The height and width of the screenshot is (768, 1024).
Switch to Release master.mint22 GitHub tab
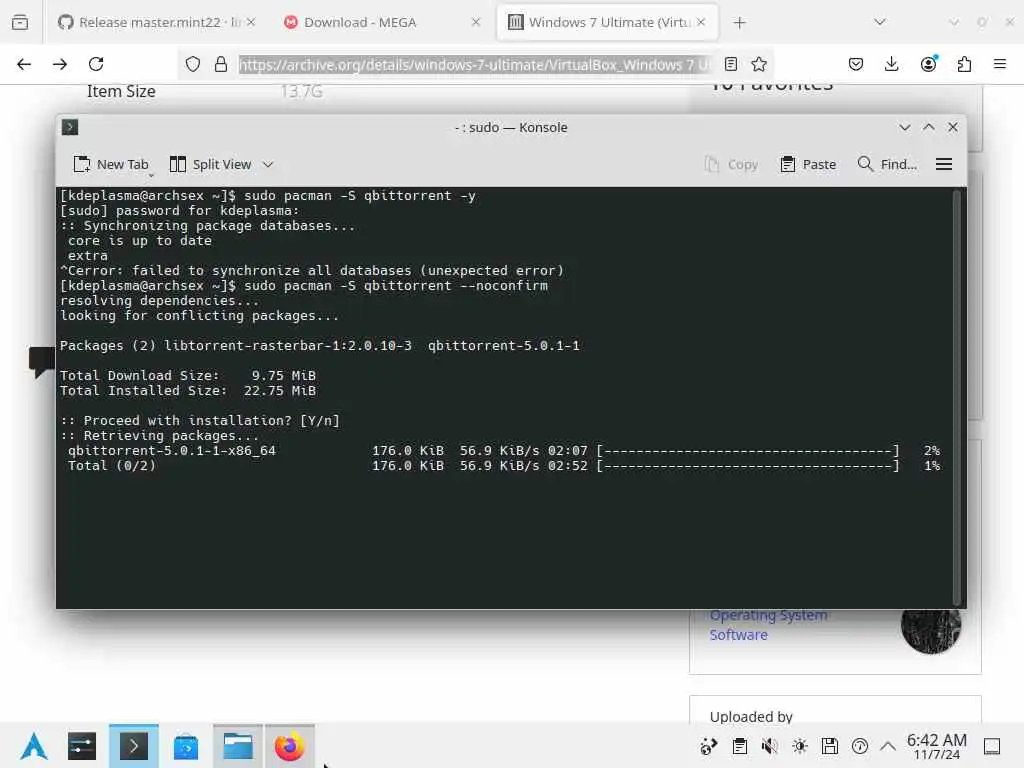[150, 22]
